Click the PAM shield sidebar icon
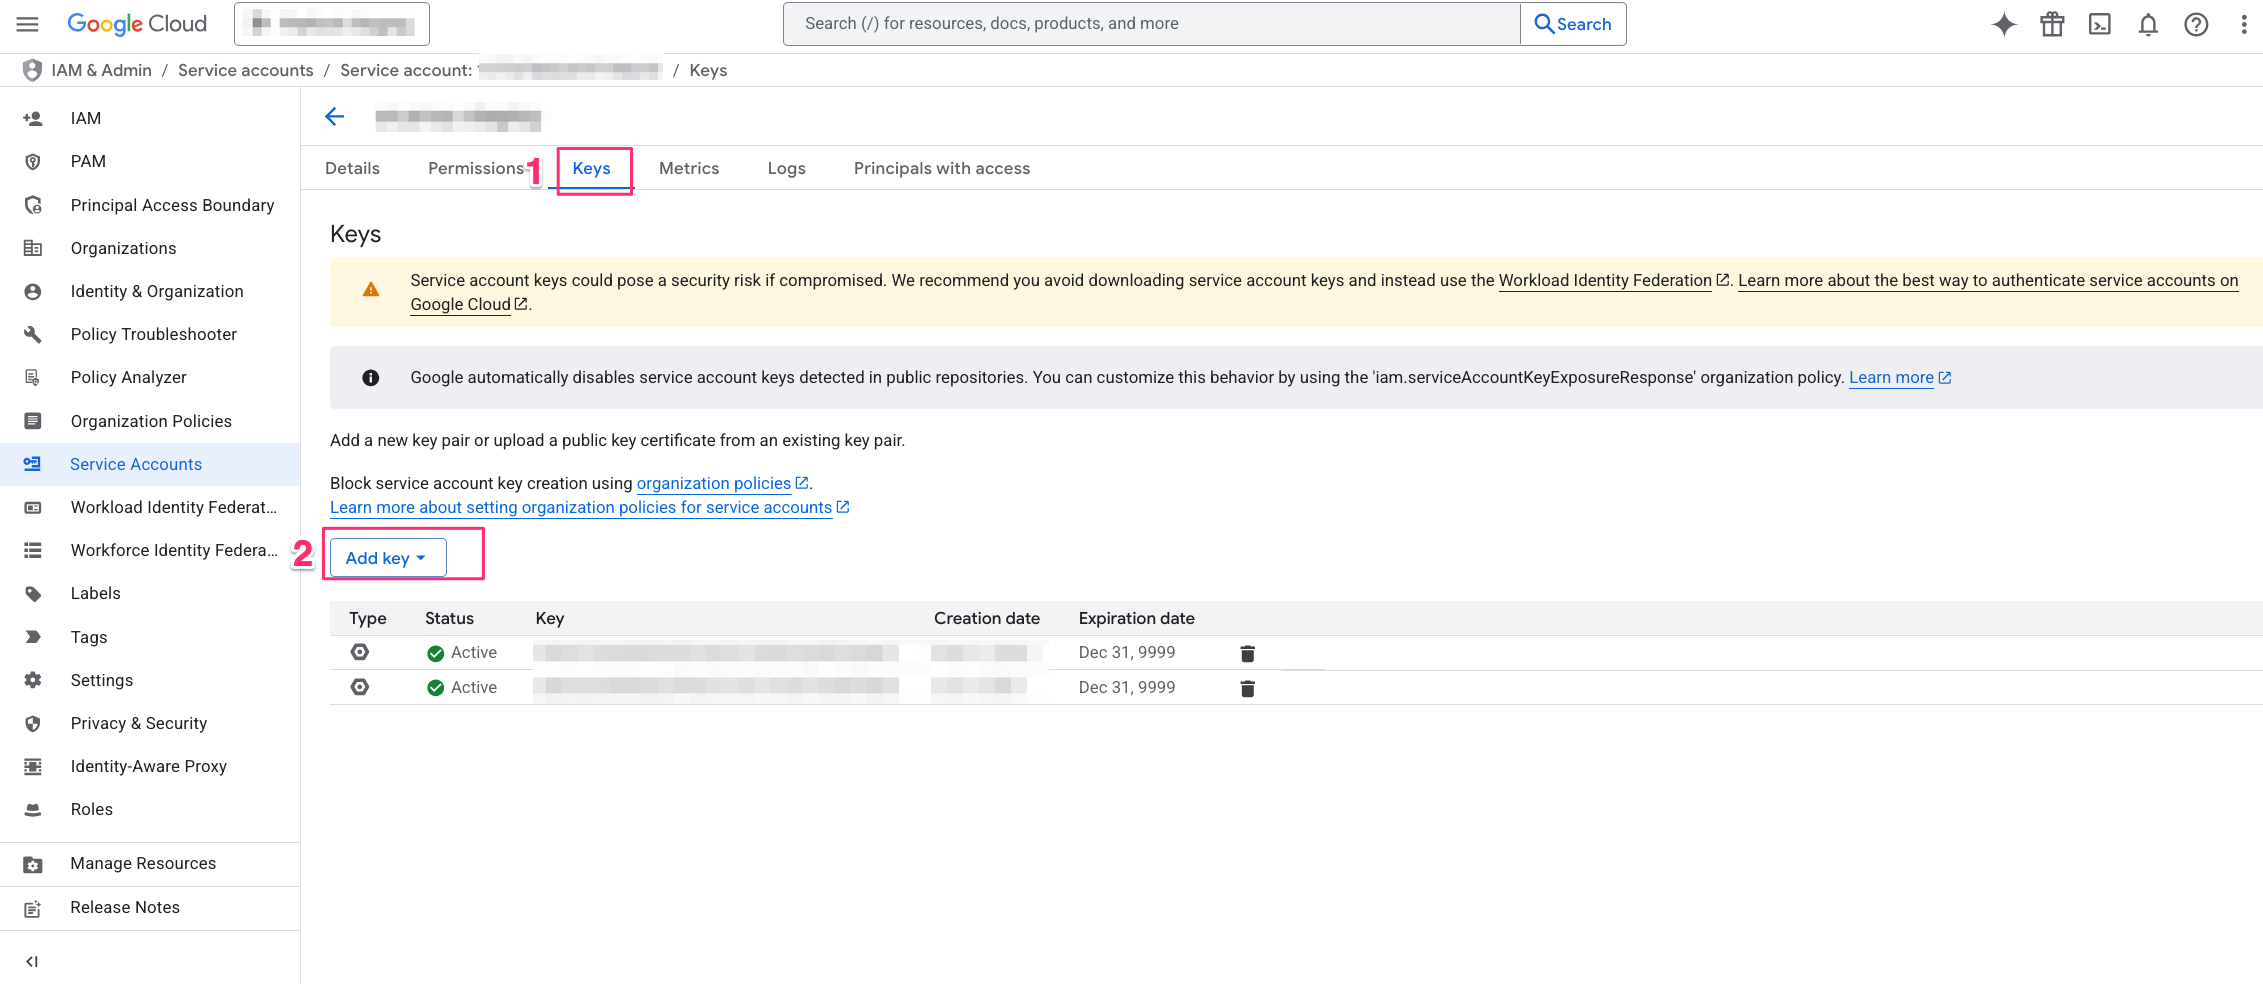This screenshot has height=984, width=2263. [33, 161]
